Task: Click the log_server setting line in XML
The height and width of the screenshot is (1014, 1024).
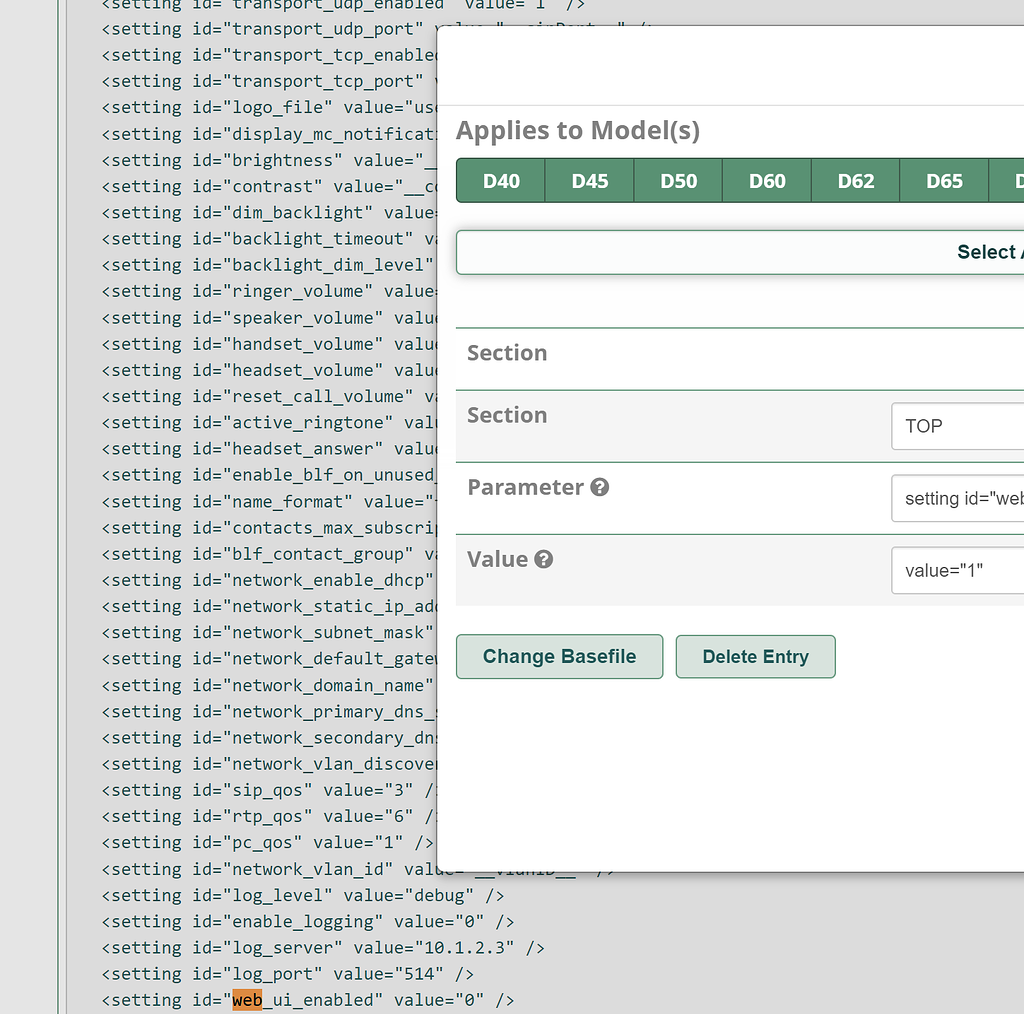Action: point(322,947)
